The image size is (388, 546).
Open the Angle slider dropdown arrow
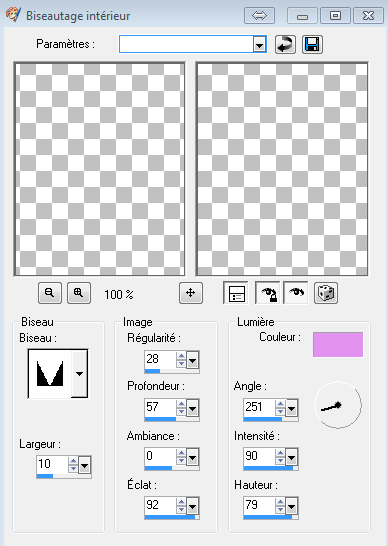pos(292,408)
